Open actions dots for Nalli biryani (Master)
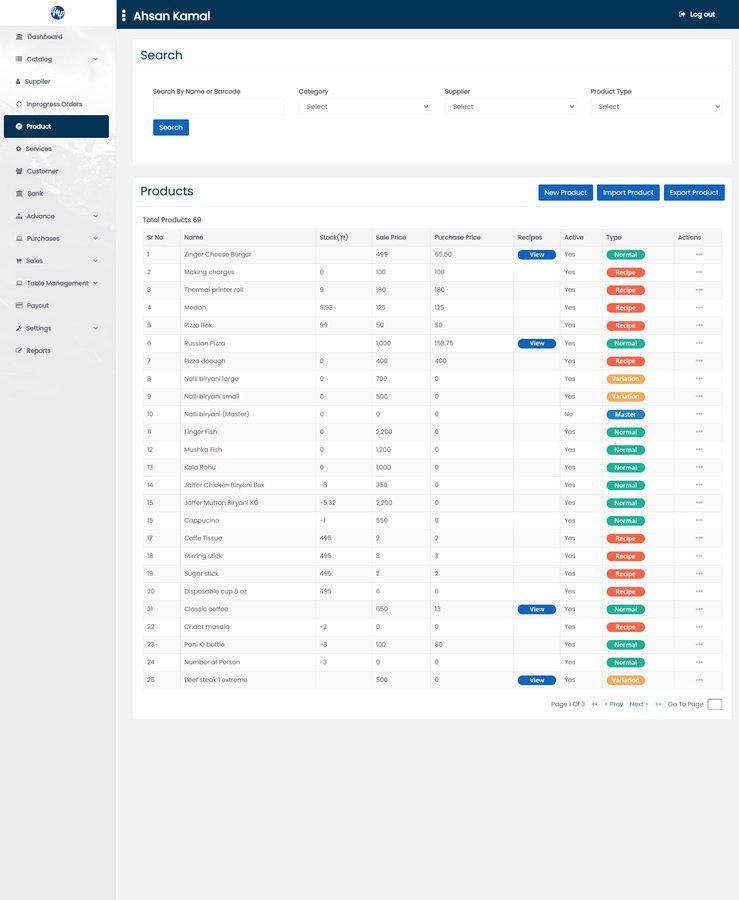 coord(699,414)
